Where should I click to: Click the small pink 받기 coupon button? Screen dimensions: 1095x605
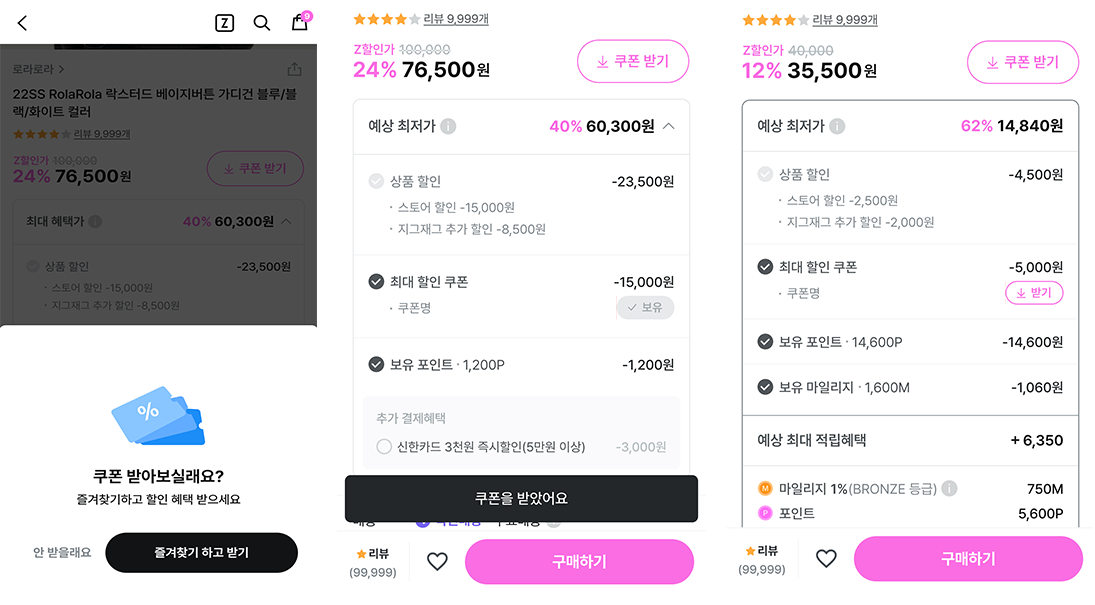point(1033,293)
